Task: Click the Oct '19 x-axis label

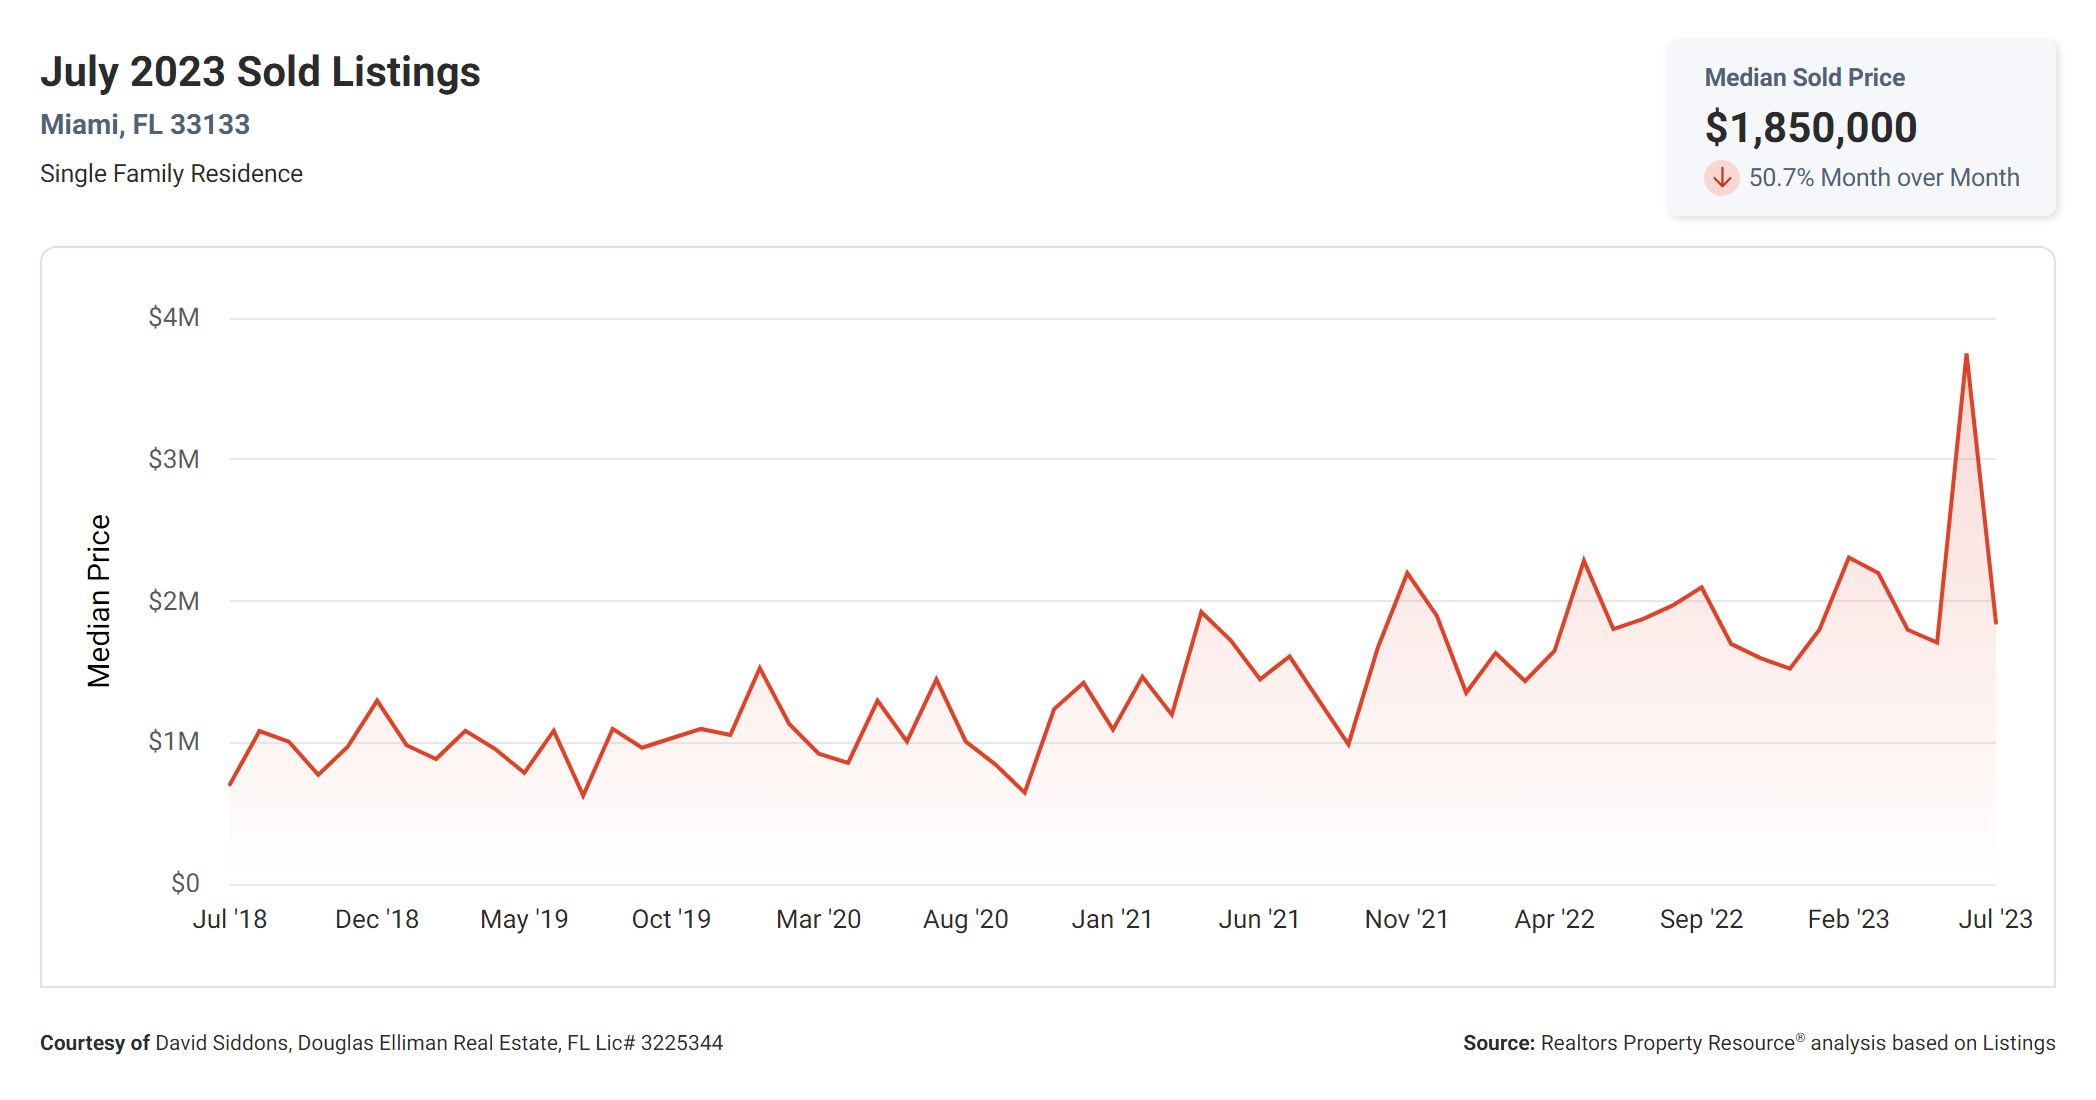Action: pyautogui.click(x=671, y=919)
